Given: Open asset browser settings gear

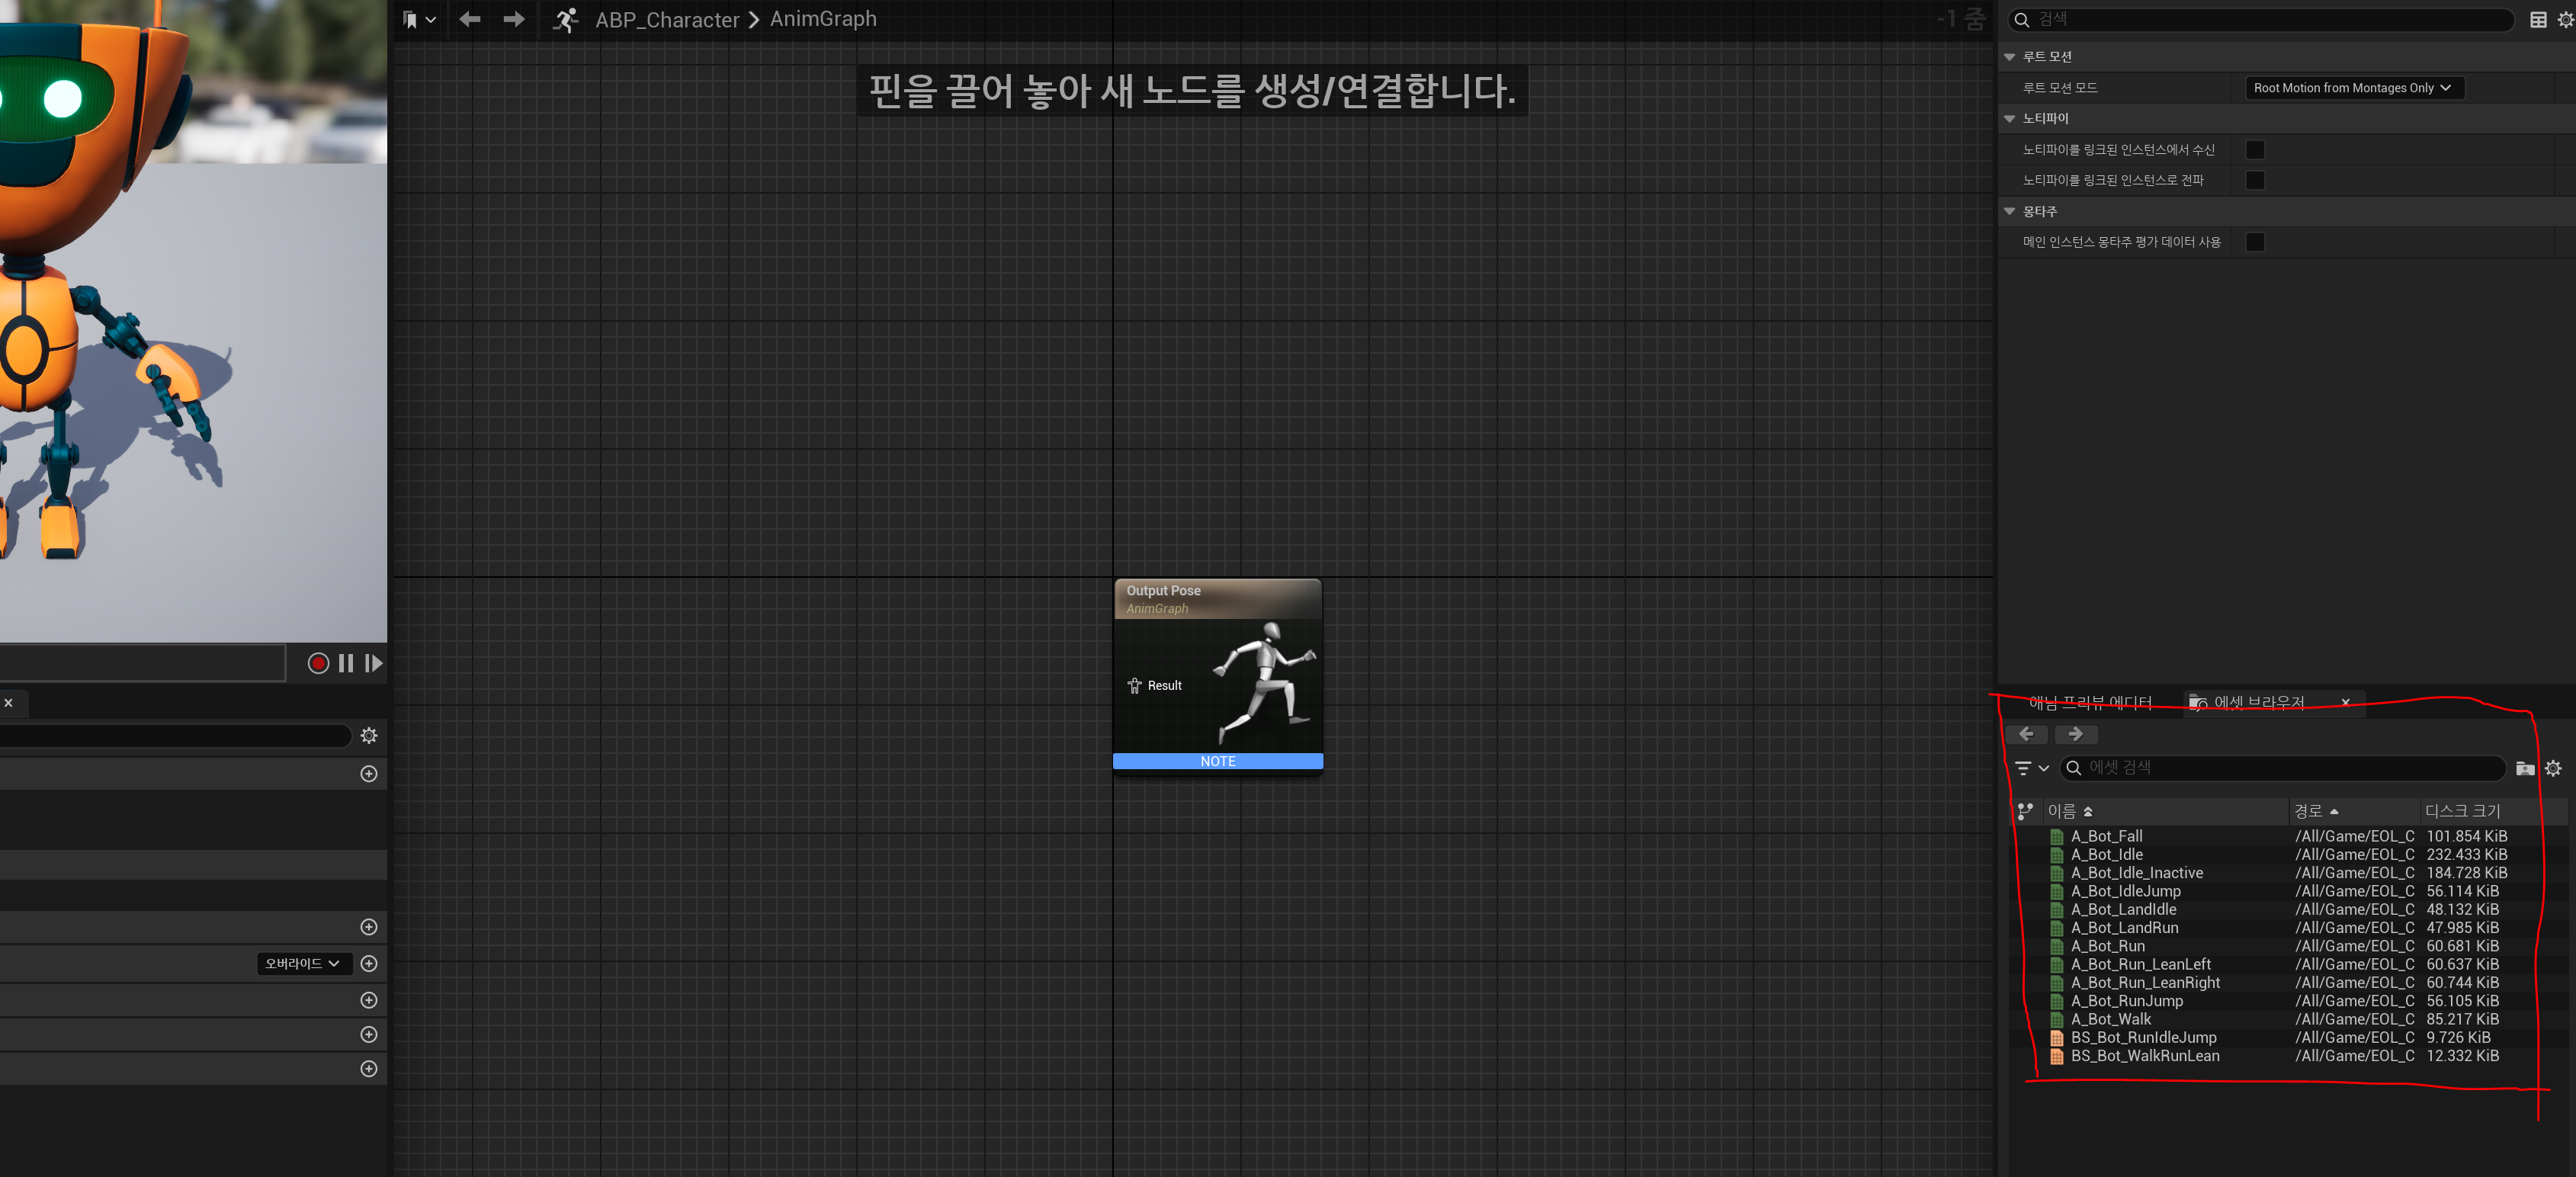Looking at the screenshot, I should pyautogui.click(x=2553, y=768).
